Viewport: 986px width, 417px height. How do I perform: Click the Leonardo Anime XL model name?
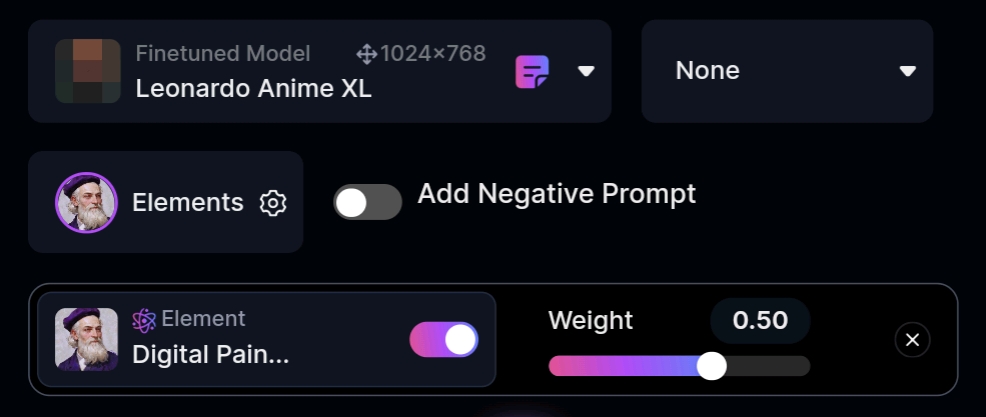click(254, 88)
